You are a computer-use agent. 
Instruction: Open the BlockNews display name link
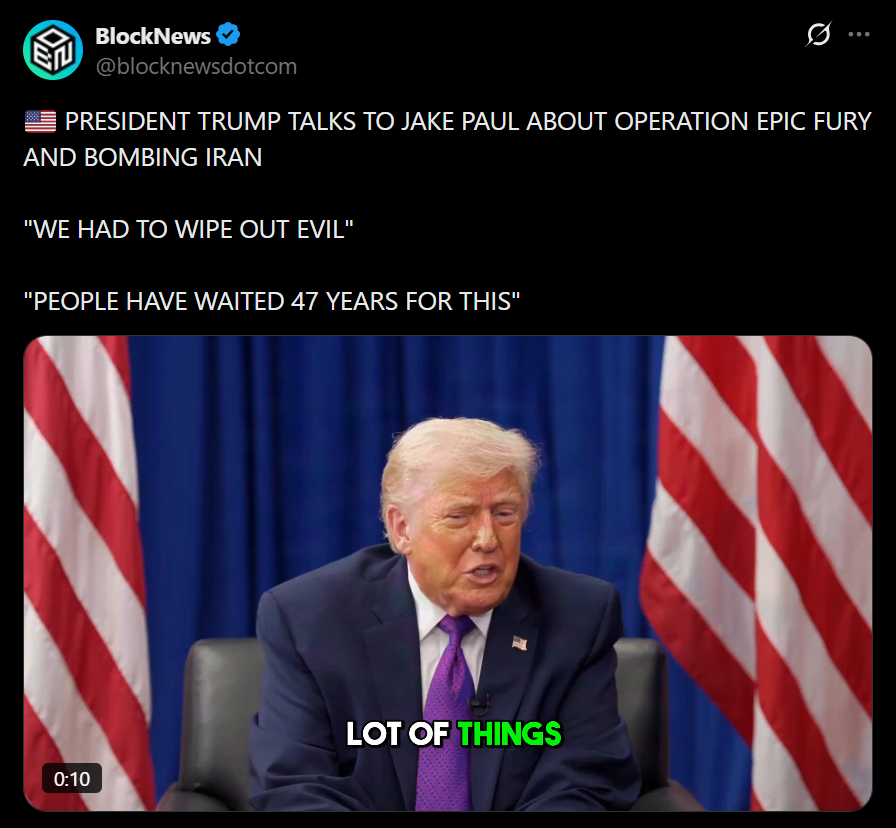point(153,36)
